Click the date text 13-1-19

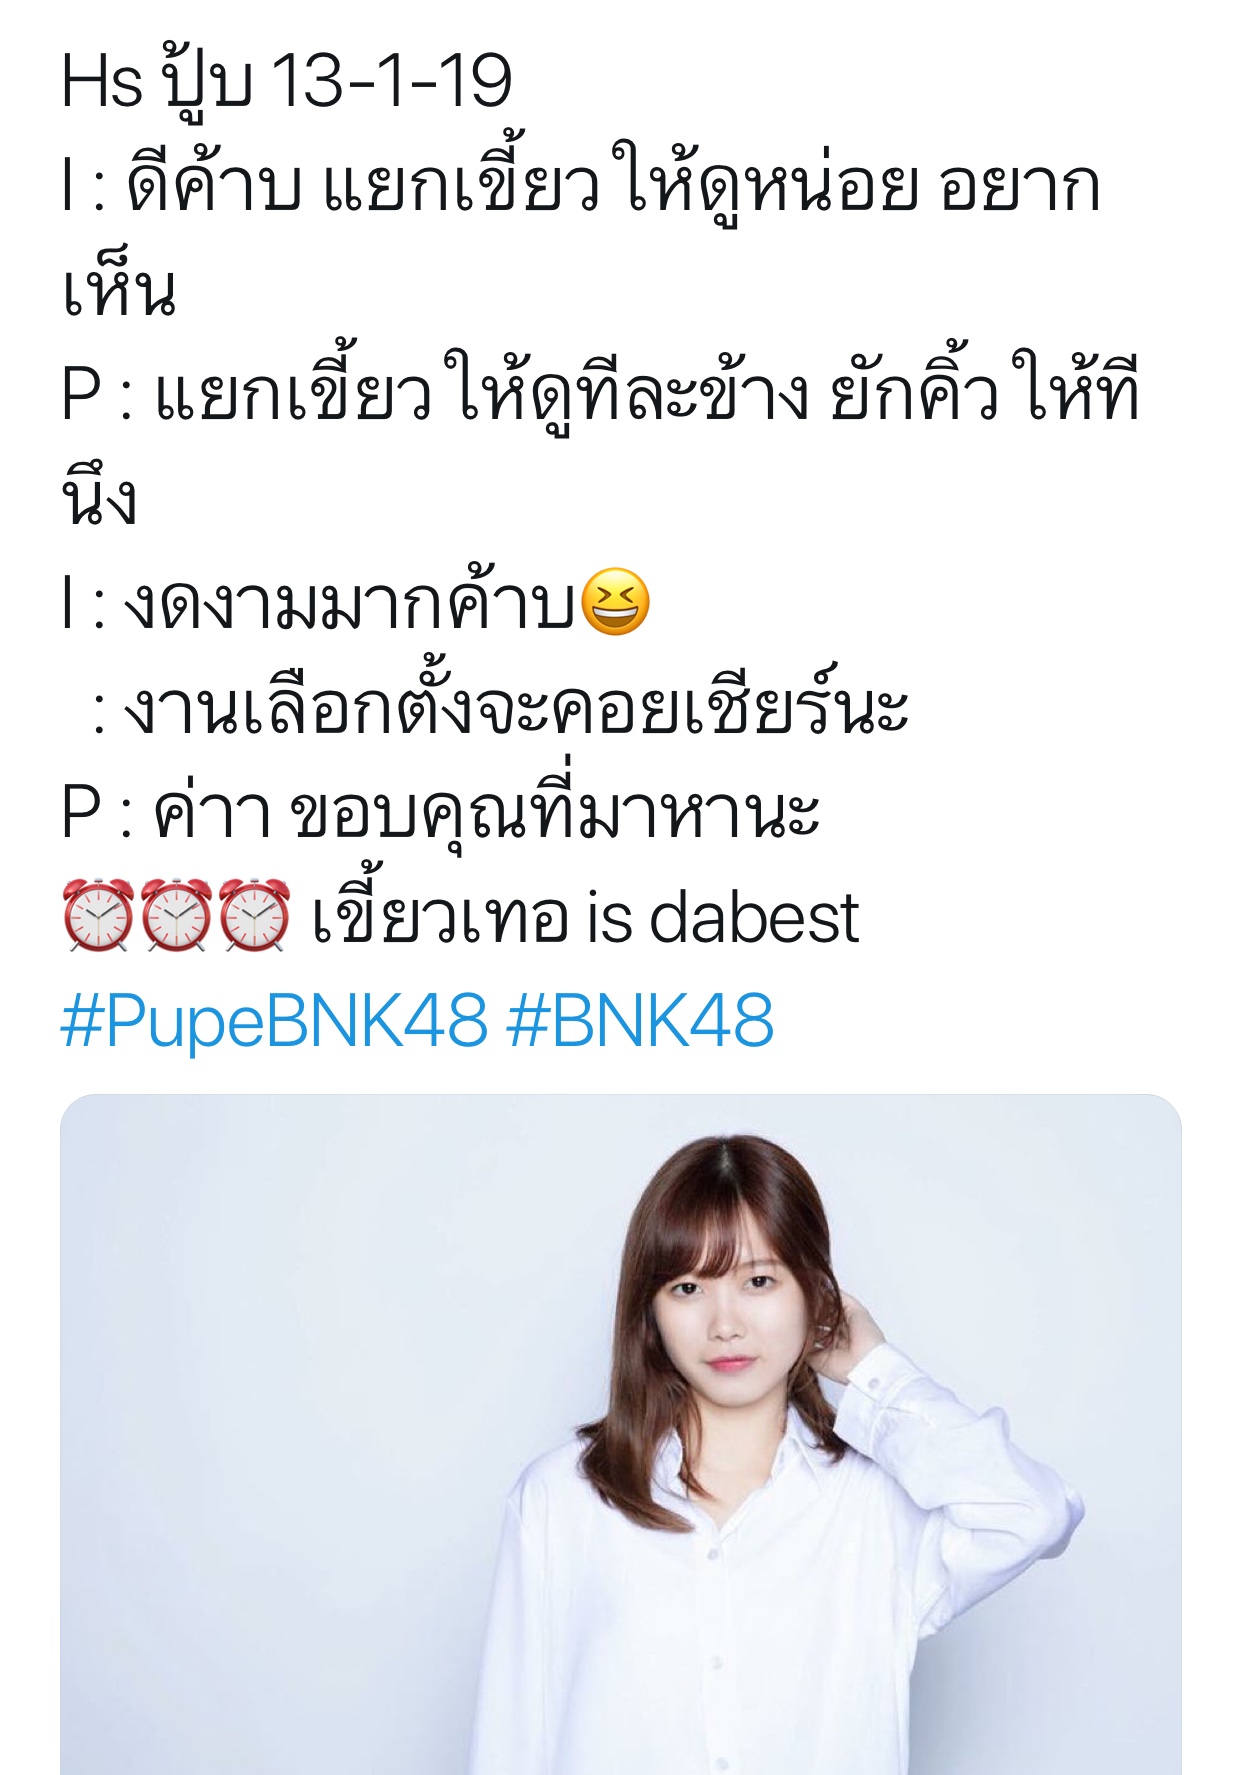391,80
